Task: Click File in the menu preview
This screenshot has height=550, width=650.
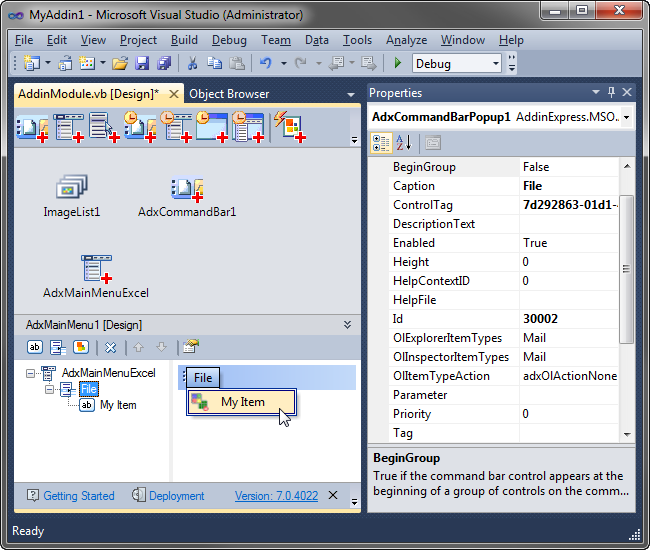Action: point(203,378)
